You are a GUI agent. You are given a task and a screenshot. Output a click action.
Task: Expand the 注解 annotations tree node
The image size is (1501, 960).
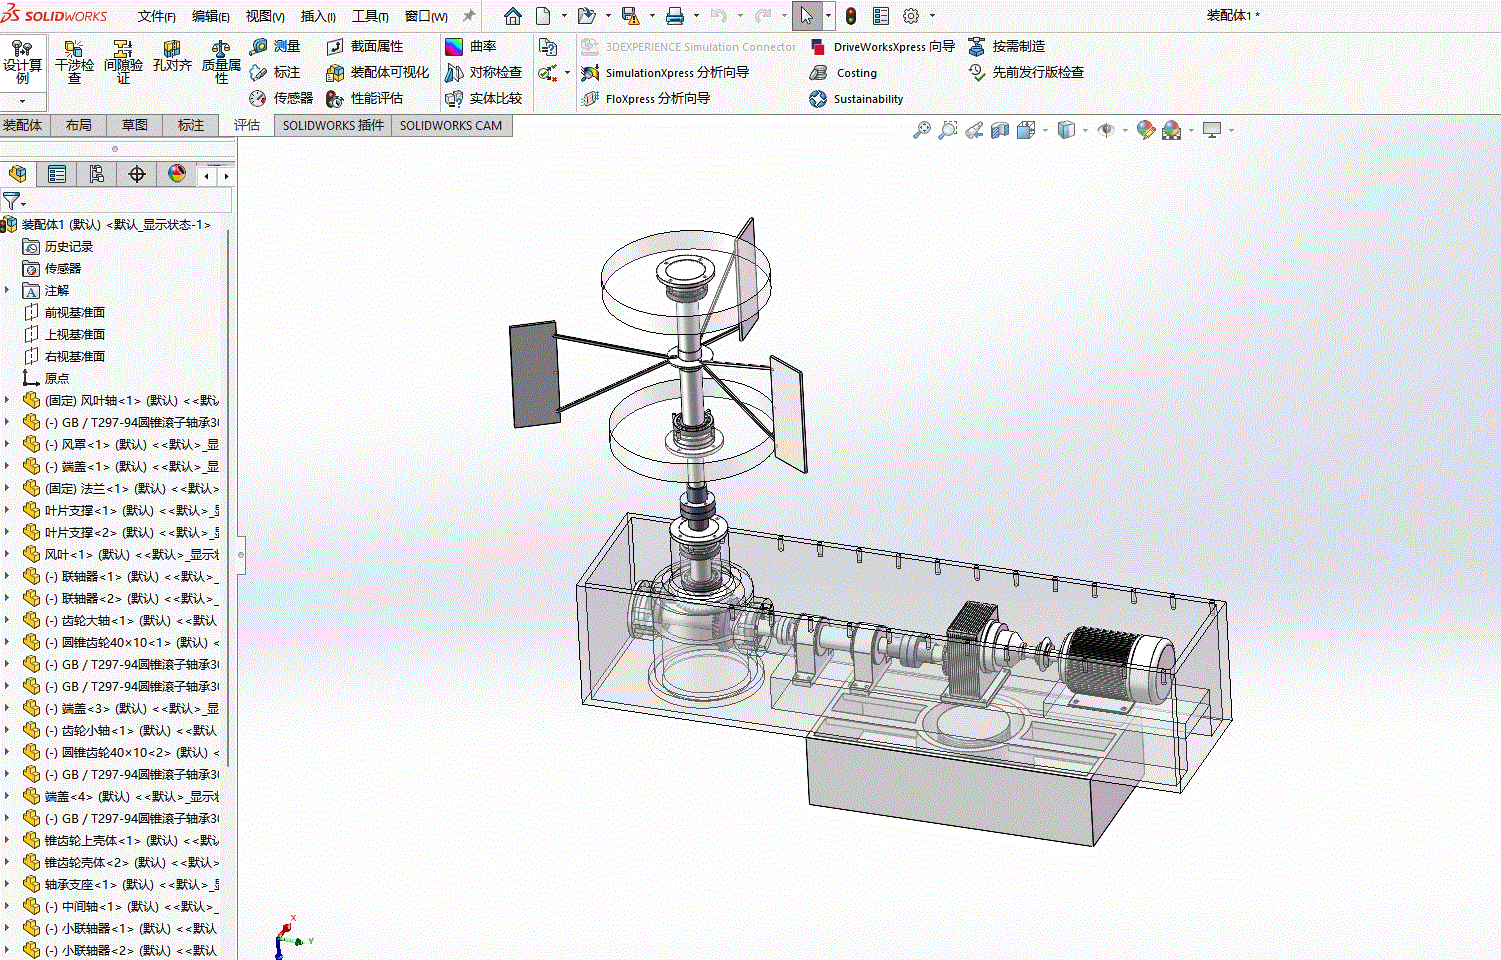click(x=8, y=290)
